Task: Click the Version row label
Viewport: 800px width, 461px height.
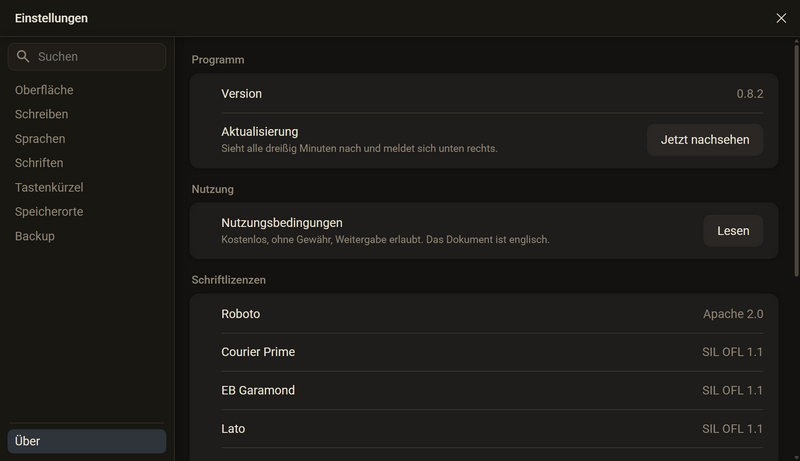Action: [x=241, y=94]
